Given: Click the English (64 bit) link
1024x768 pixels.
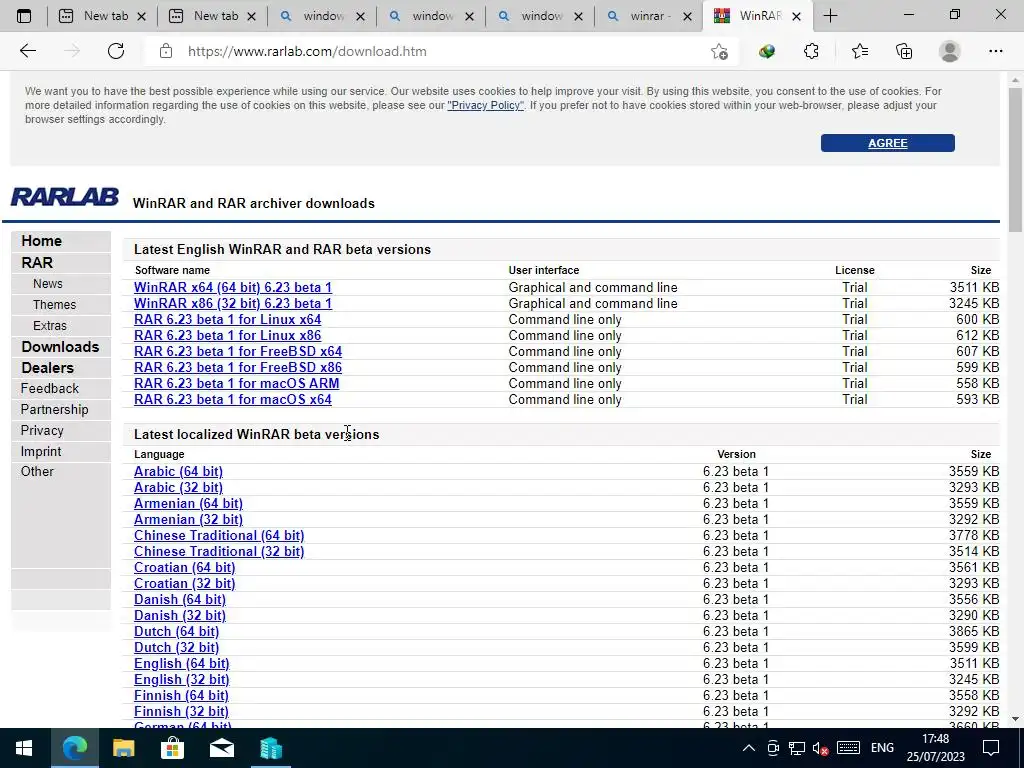Looking at the screenshot, I should 182,664.
